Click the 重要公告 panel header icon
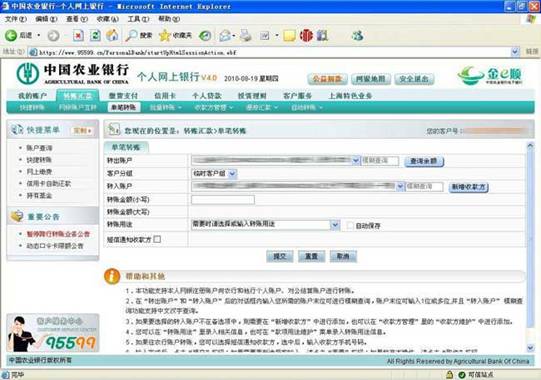 17,216
